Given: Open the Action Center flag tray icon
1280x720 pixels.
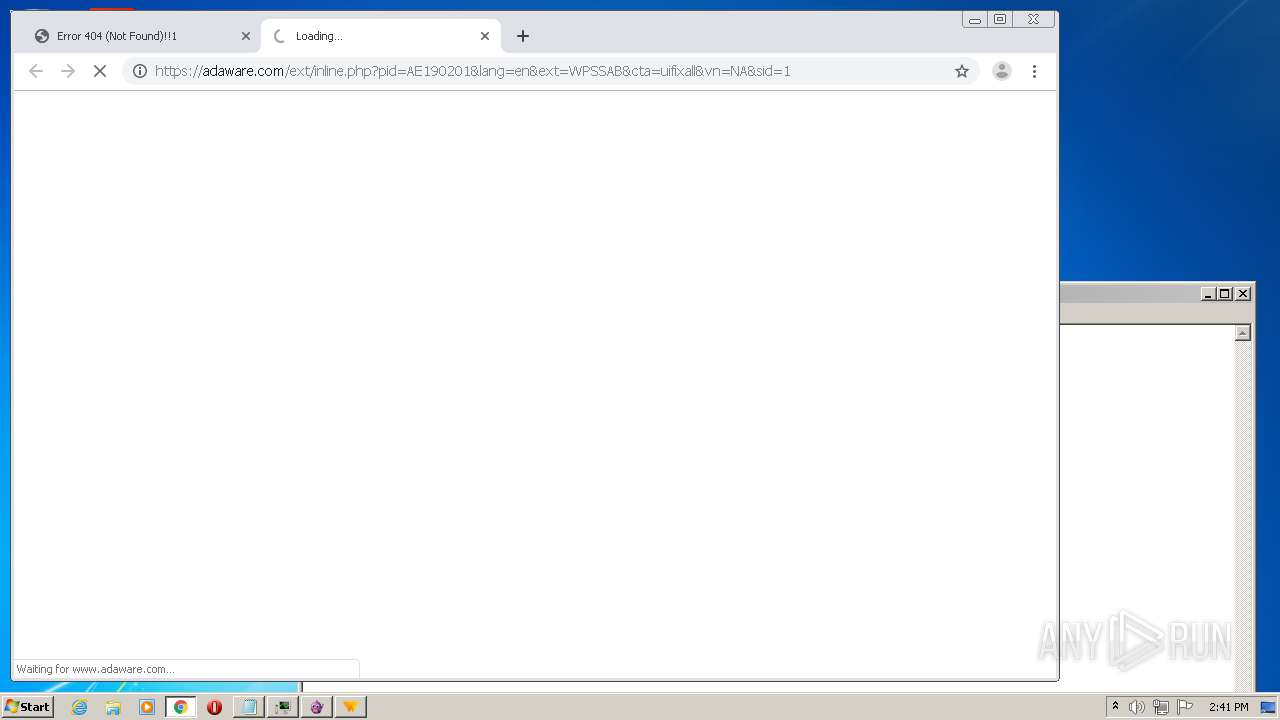Looking at the screenshot, I should tap(1185, 707).
